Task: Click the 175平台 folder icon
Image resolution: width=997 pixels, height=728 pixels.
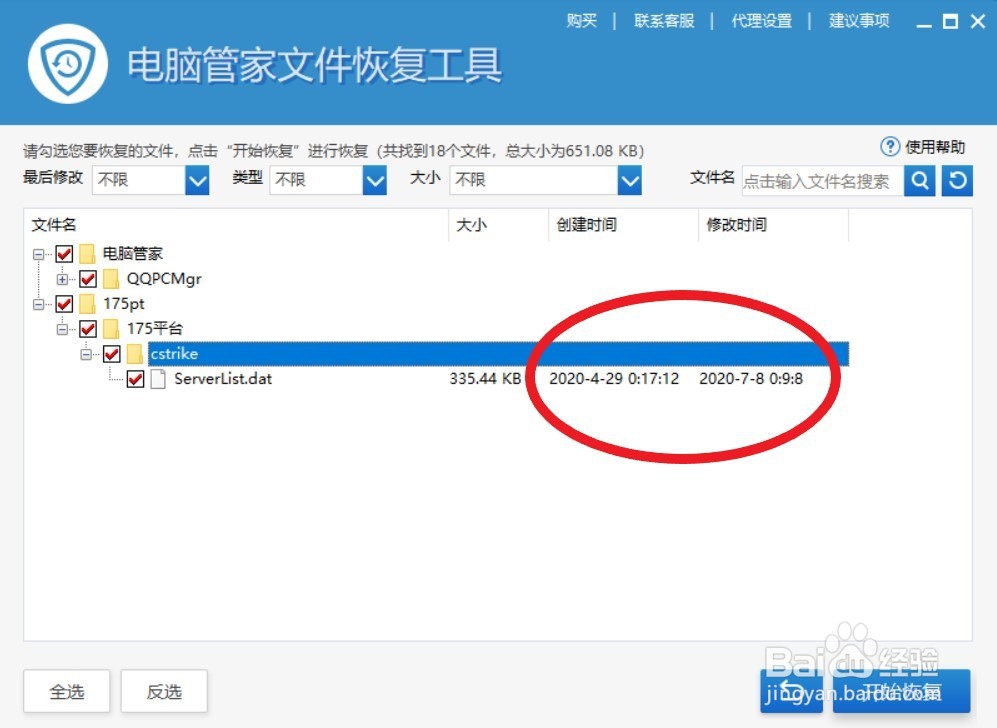Action: [x=111, y=329]
